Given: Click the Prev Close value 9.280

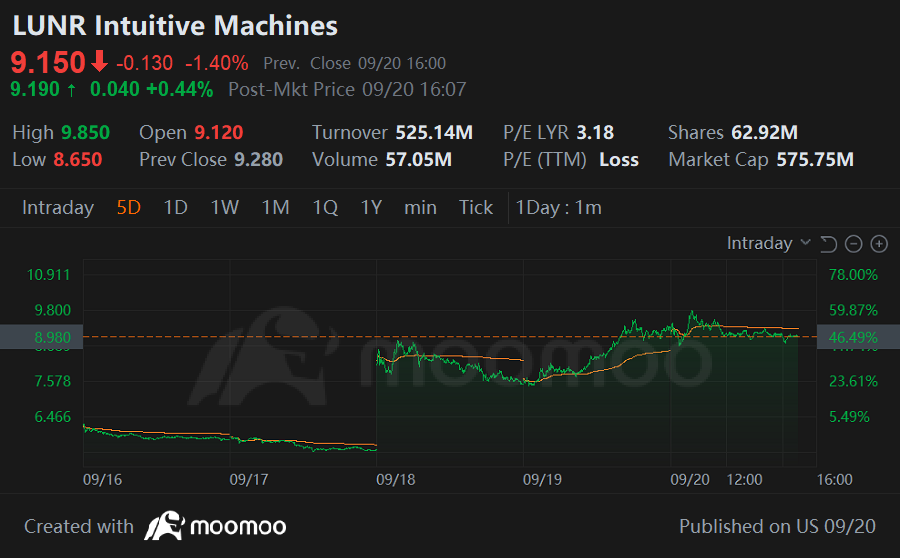Looking at the screenshot, I should [258, 160].
